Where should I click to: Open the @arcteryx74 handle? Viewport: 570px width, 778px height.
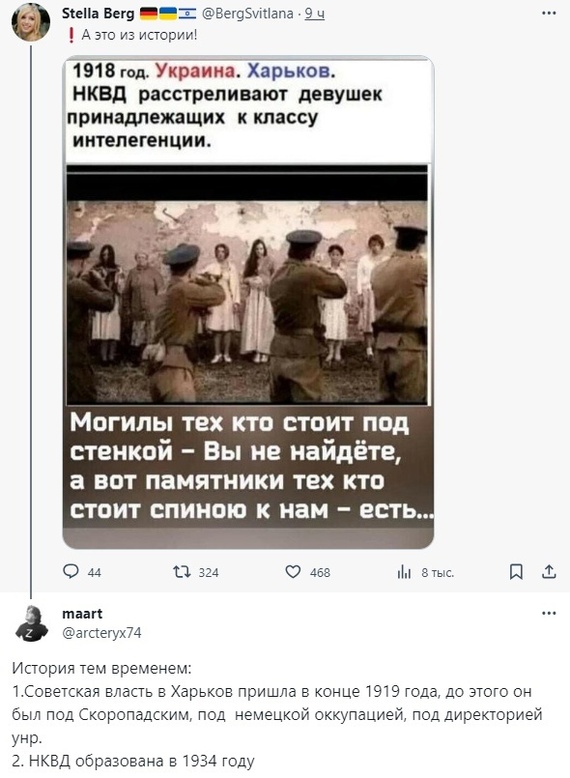101,633
